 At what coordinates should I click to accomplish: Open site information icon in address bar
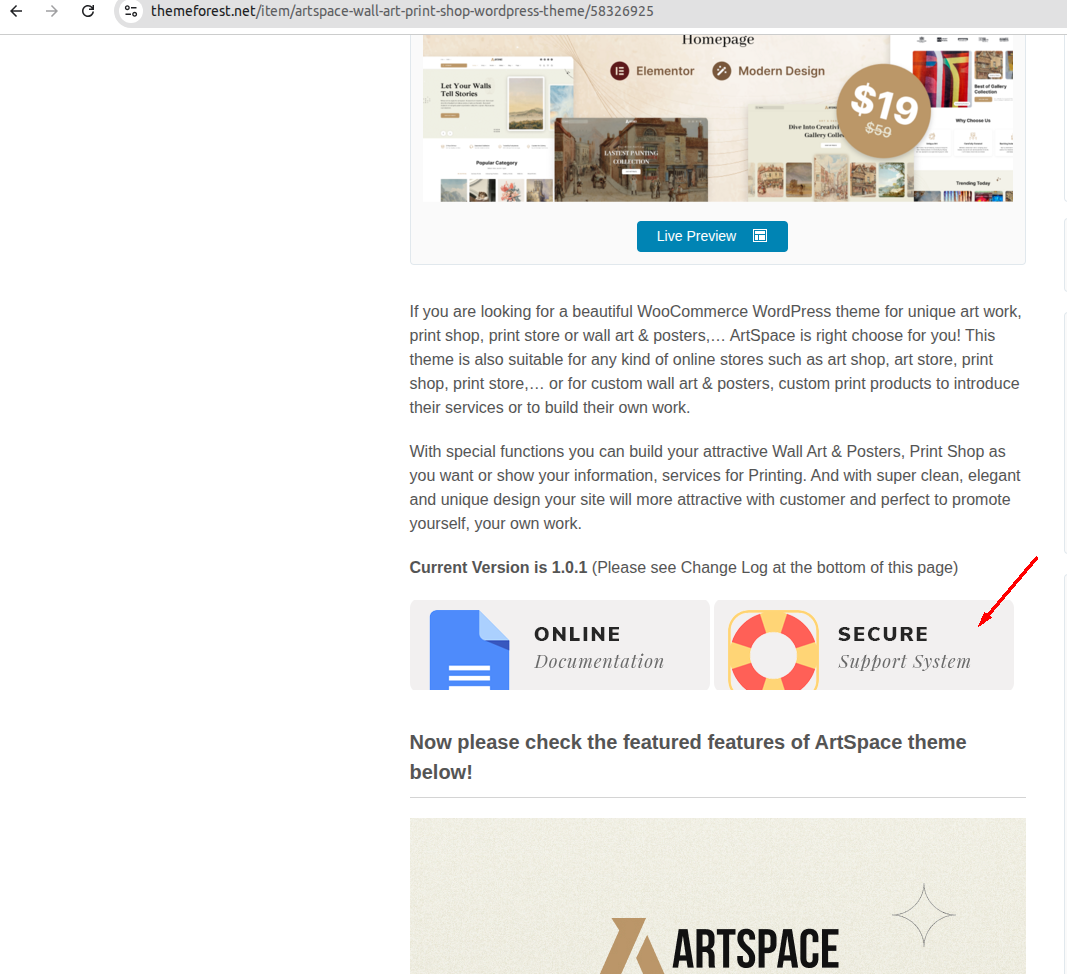tap(131, 11)
